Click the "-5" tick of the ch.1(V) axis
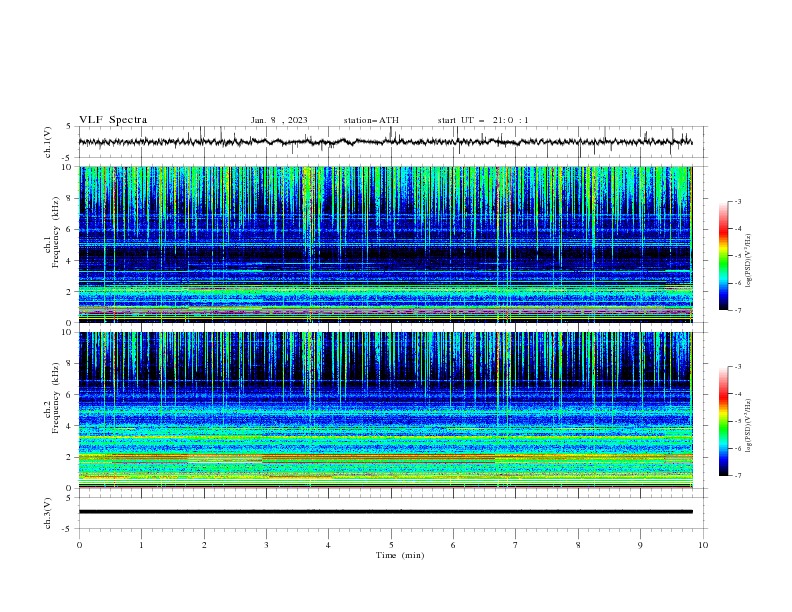Viewport: 792px width, 612px height. point(68,158)
